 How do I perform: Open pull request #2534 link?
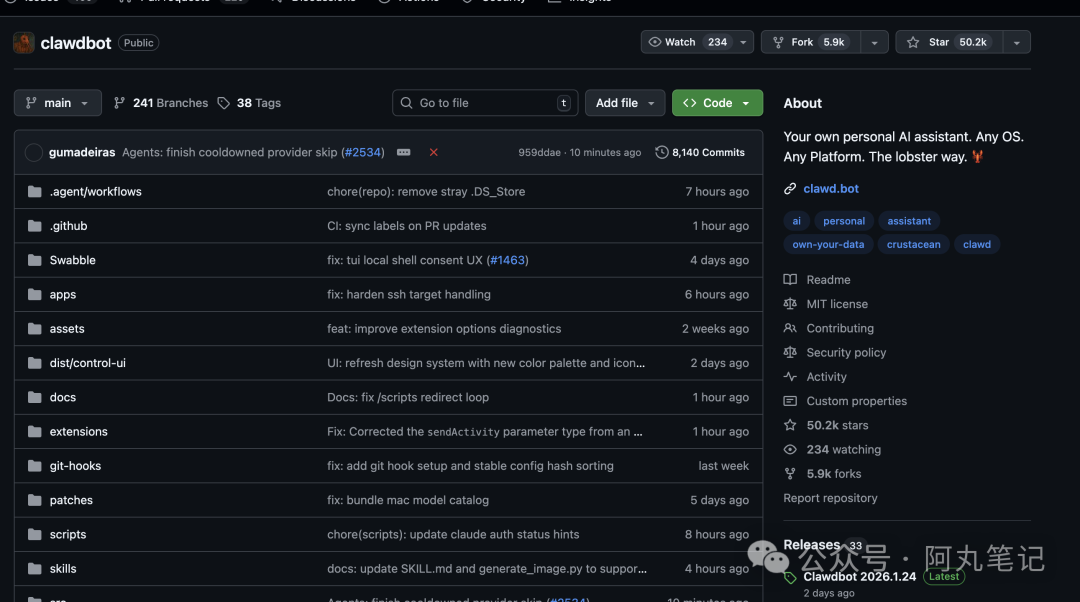tap(362, 152)
